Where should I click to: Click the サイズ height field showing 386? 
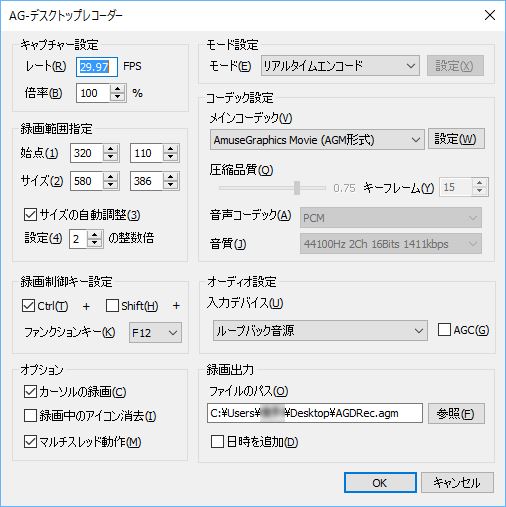point(147,181)
